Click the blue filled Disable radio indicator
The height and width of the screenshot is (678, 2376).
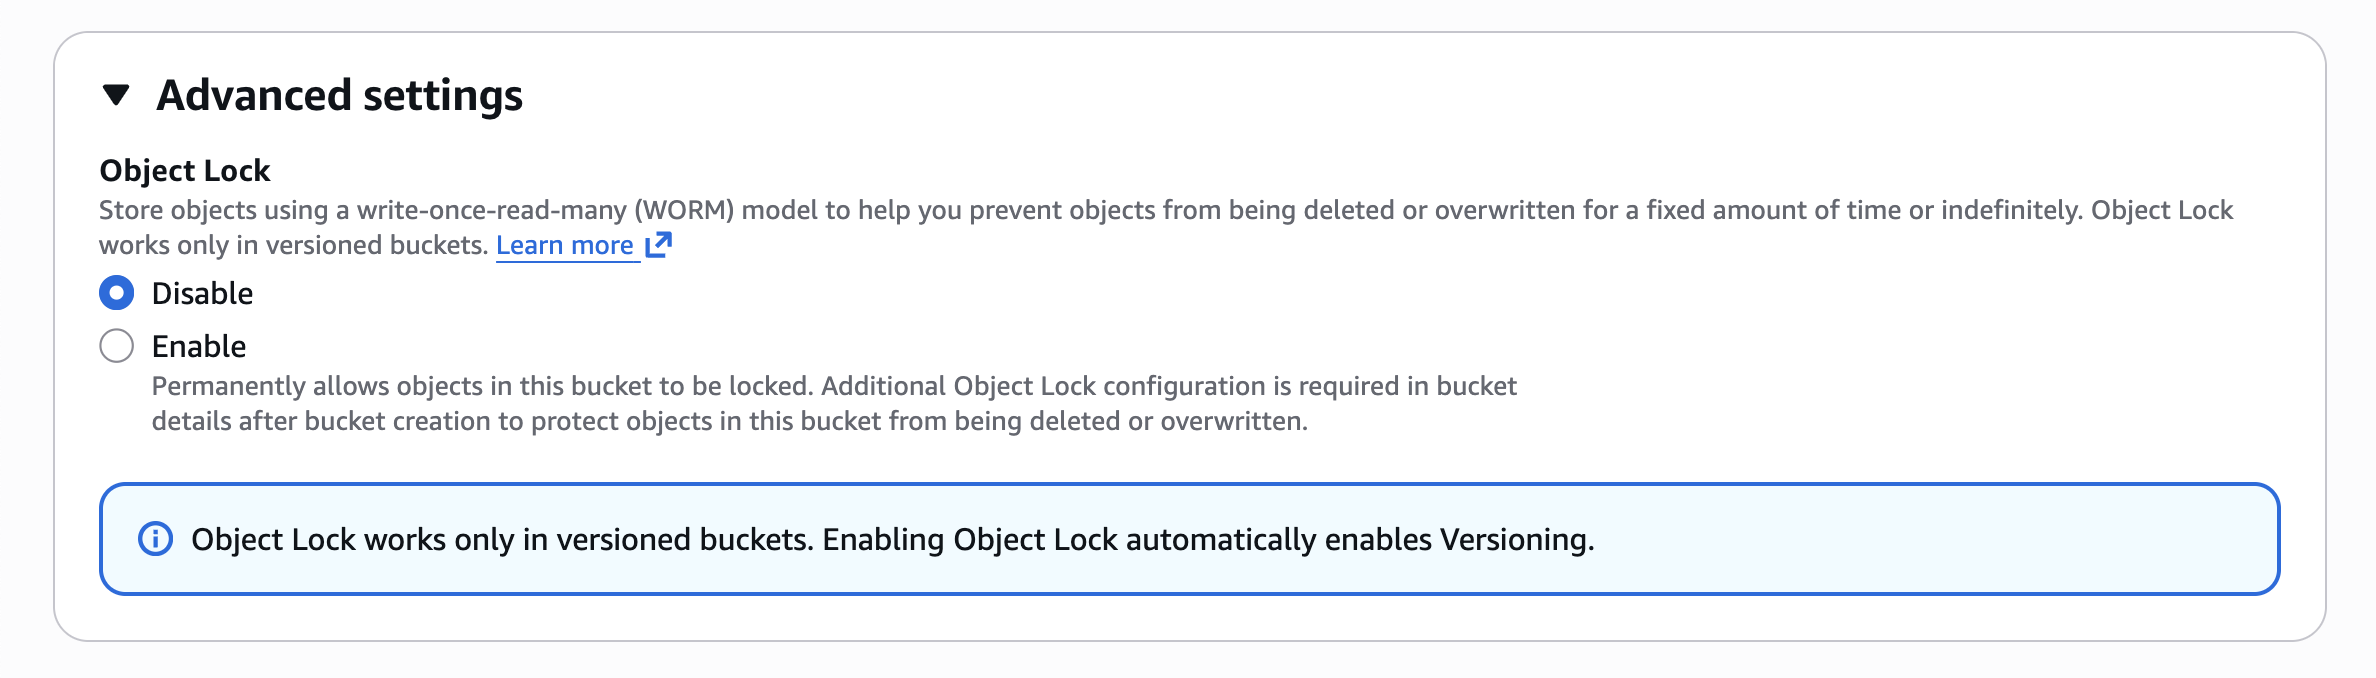pyautogui.click(x=115, y=293)
